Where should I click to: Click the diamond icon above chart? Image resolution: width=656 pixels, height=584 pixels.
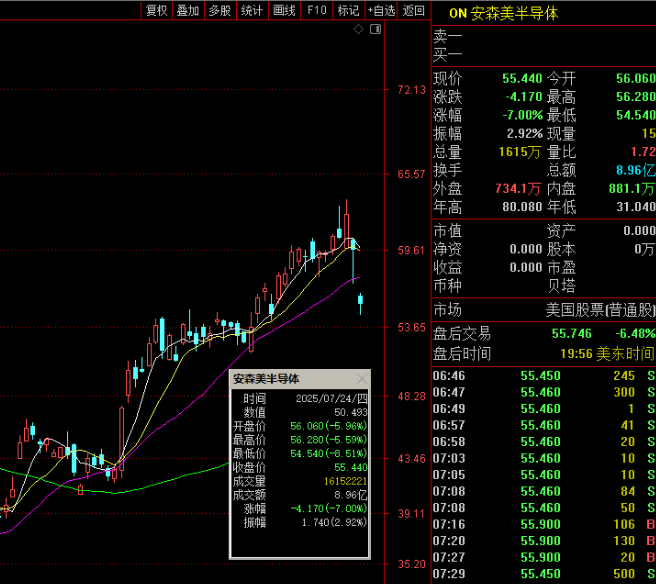[359, 29]
